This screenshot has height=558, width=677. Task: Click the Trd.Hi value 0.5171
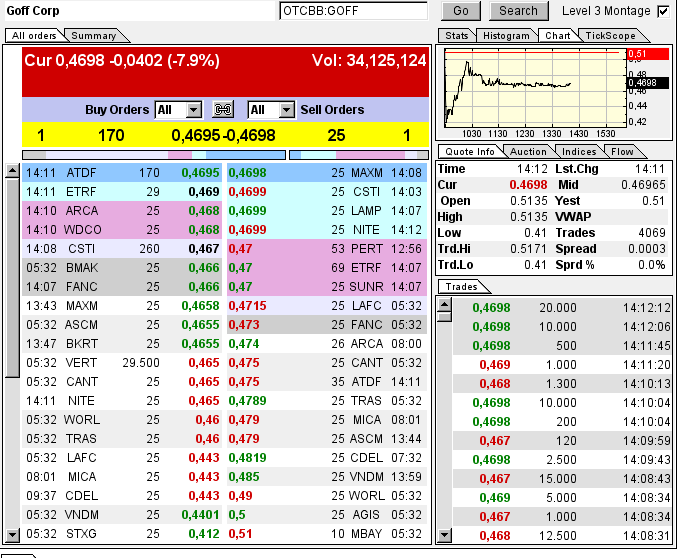pyautogui.click(x=529, y=249)
